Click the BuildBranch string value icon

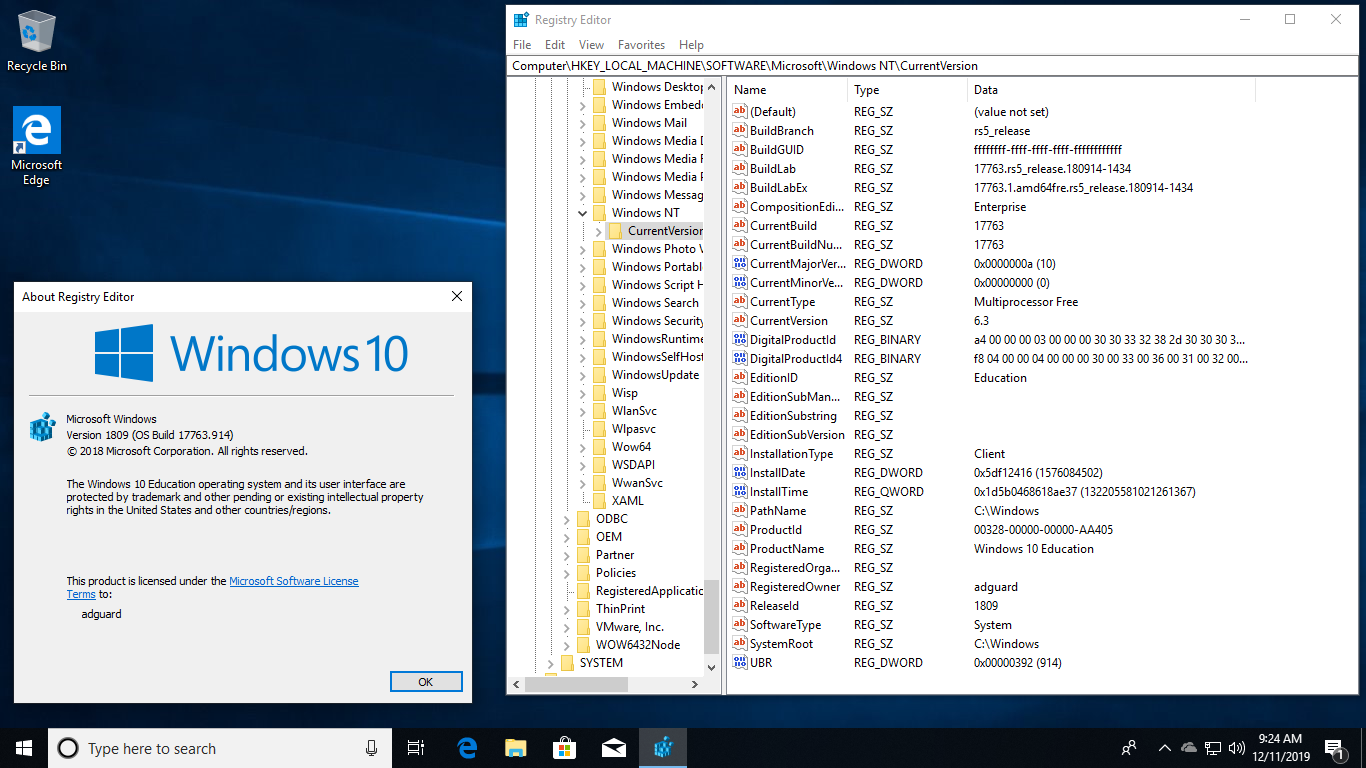pyautogui.click(x=740, y=131)
